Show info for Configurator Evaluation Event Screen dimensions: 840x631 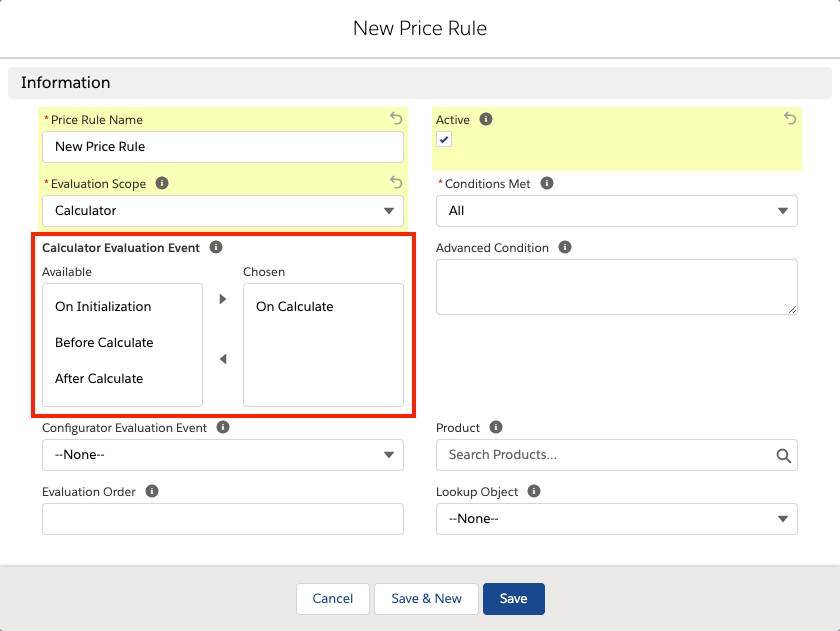pos(223,427)
